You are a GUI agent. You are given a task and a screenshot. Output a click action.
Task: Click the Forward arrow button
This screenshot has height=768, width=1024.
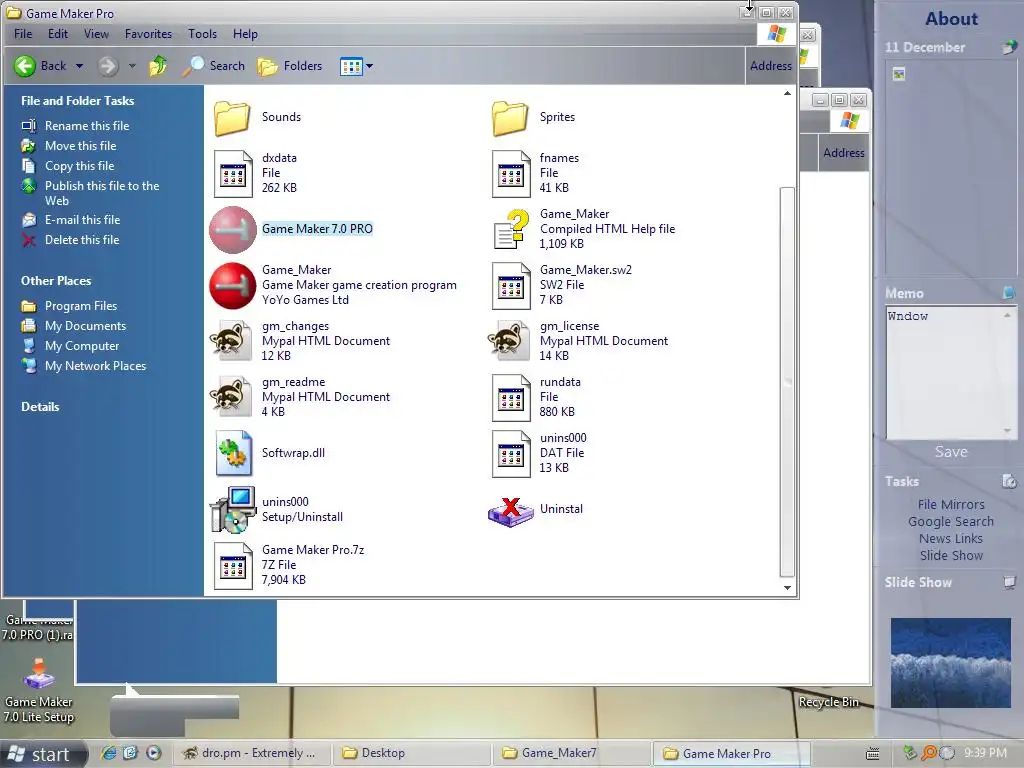pos(108,66)
